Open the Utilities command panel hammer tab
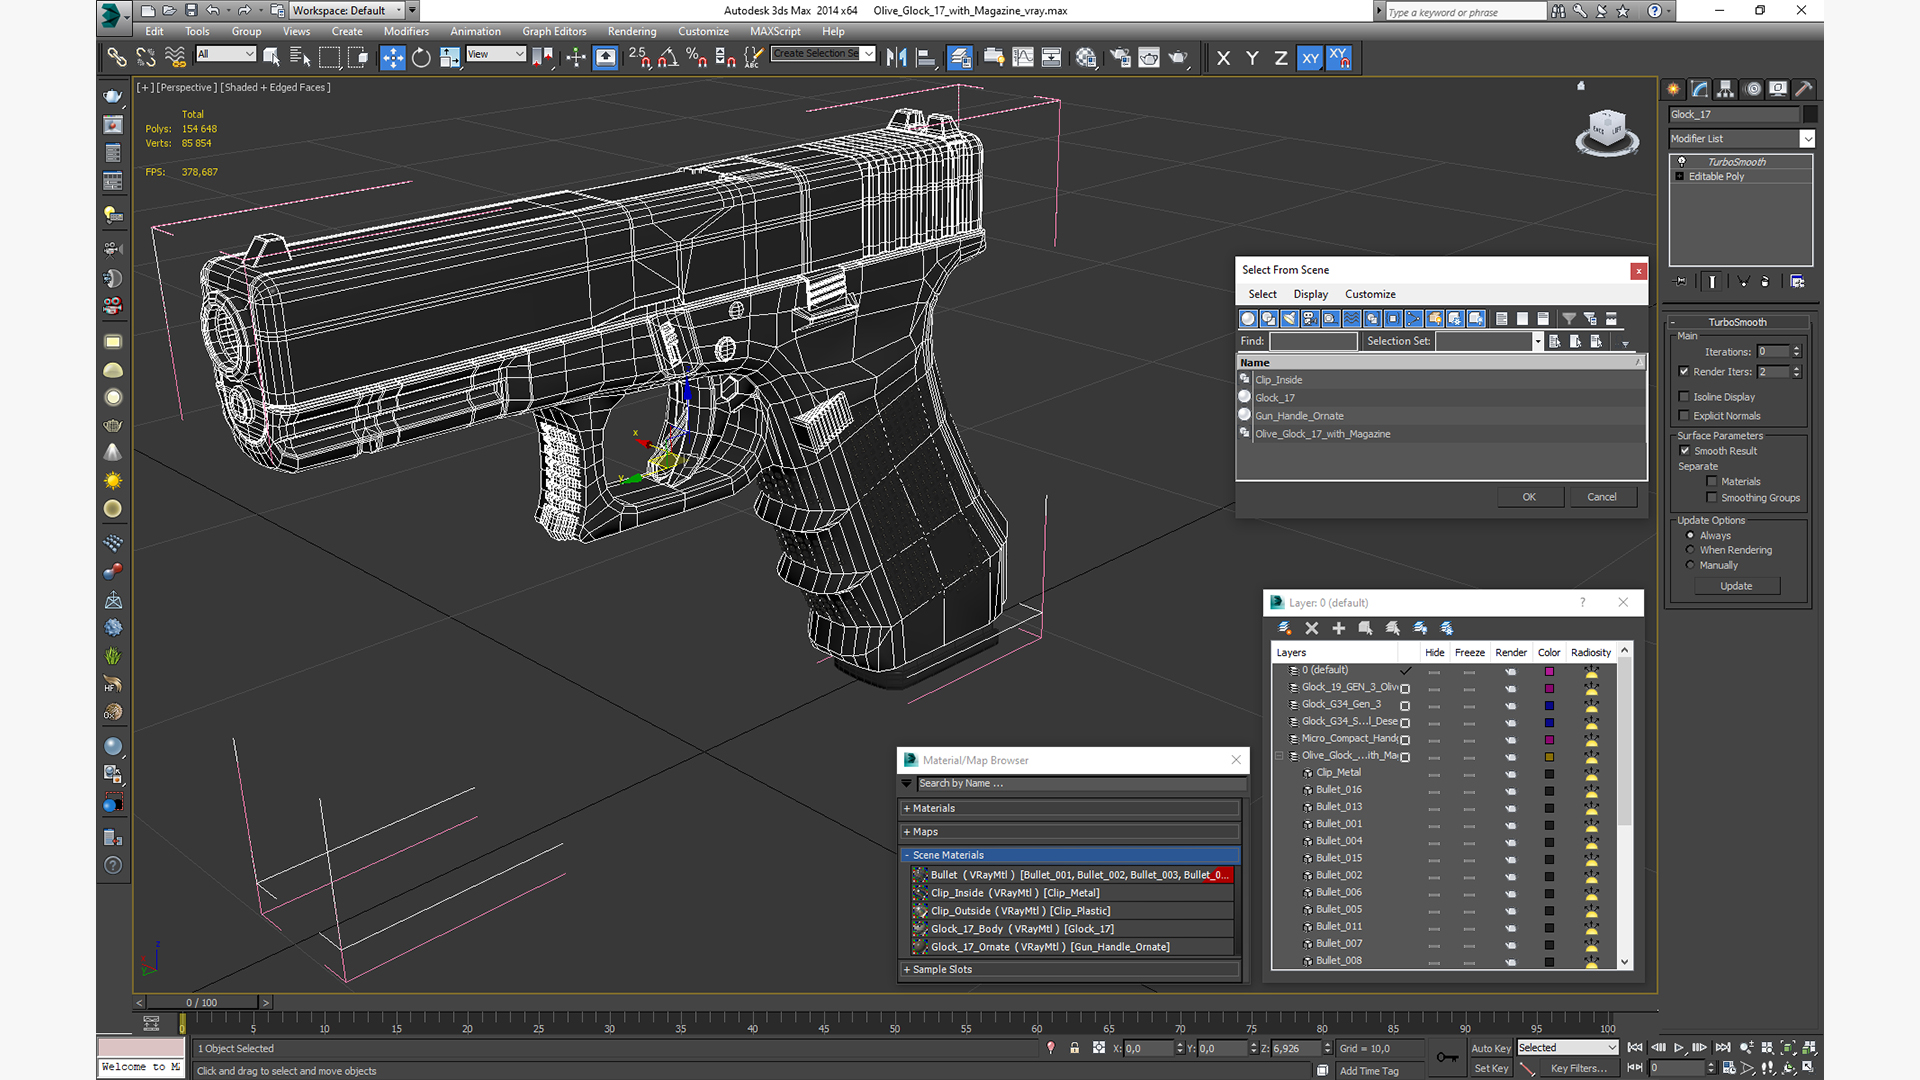 [x=1804, y=89]
